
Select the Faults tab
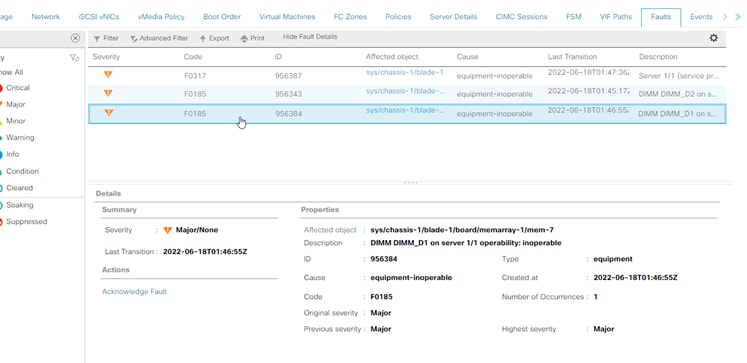coord(661,17)
